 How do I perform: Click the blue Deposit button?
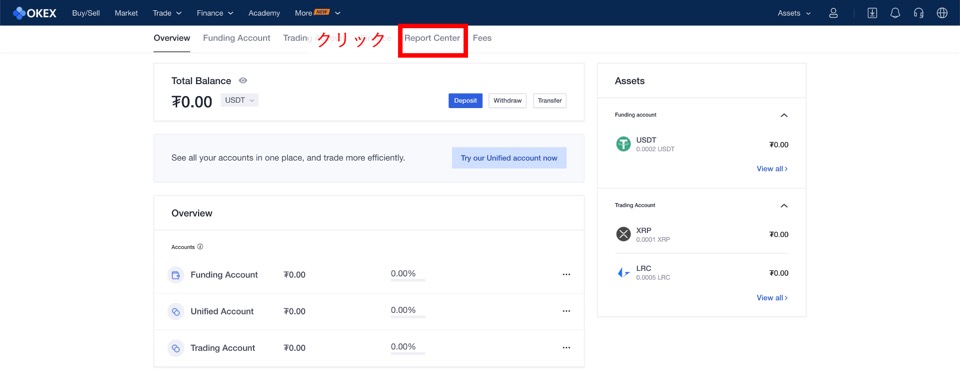[x=465, y=100]
